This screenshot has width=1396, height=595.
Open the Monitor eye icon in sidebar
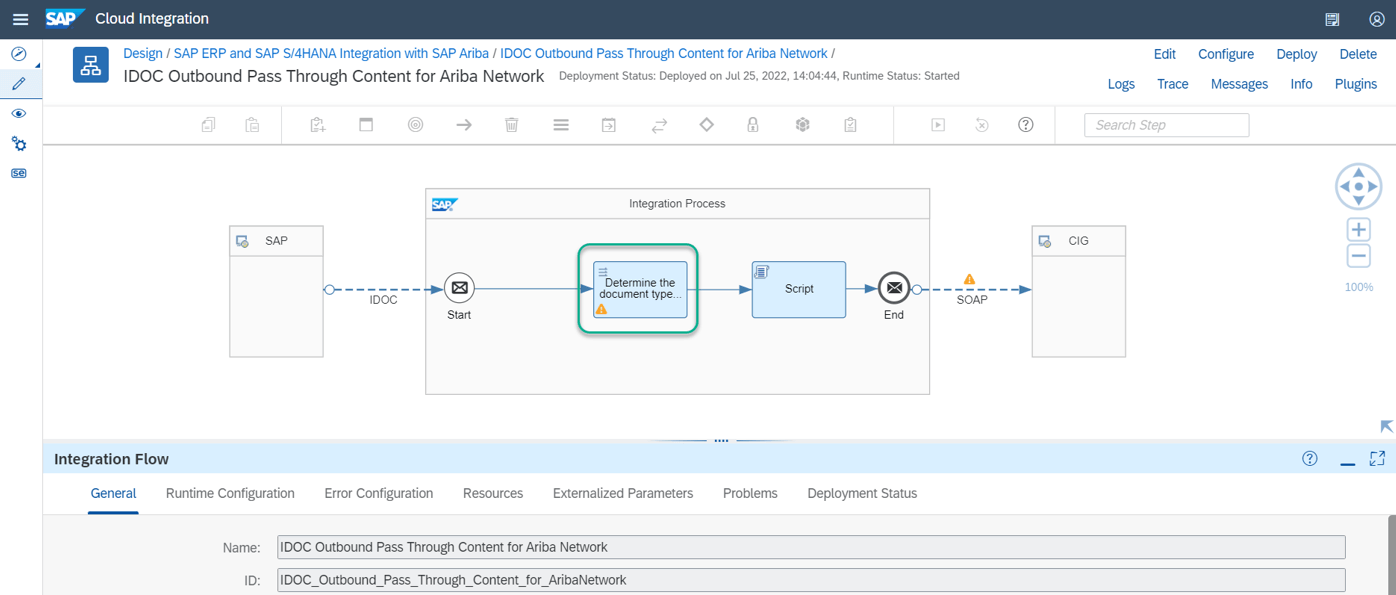pyautogui.click(x=18, y=114)
